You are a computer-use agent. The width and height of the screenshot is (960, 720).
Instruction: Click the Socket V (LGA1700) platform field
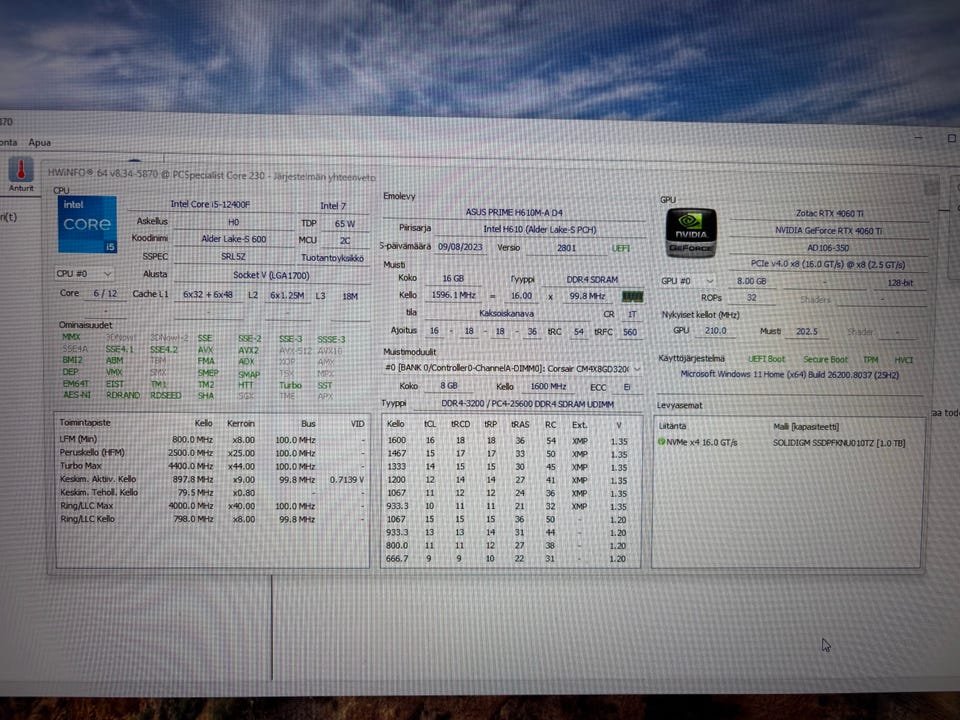coord(271,275)
